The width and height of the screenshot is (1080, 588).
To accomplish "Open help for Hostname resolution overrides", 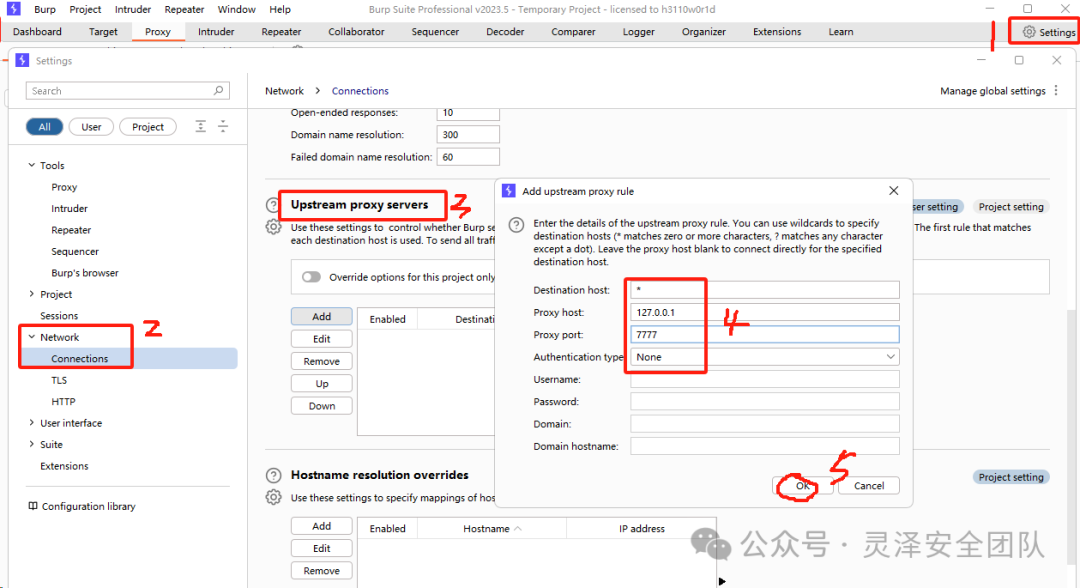I will tap(273, 475).
